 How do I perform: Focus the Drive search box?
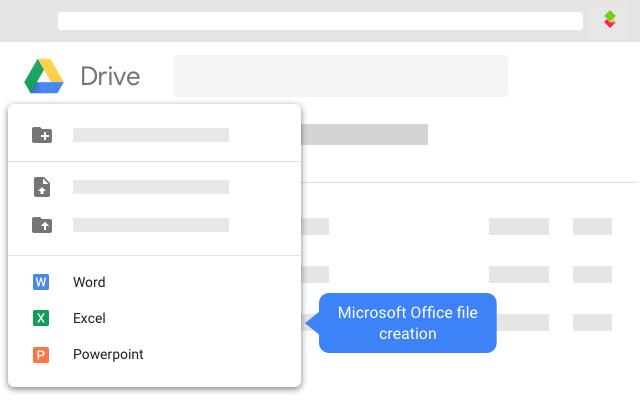340,76
